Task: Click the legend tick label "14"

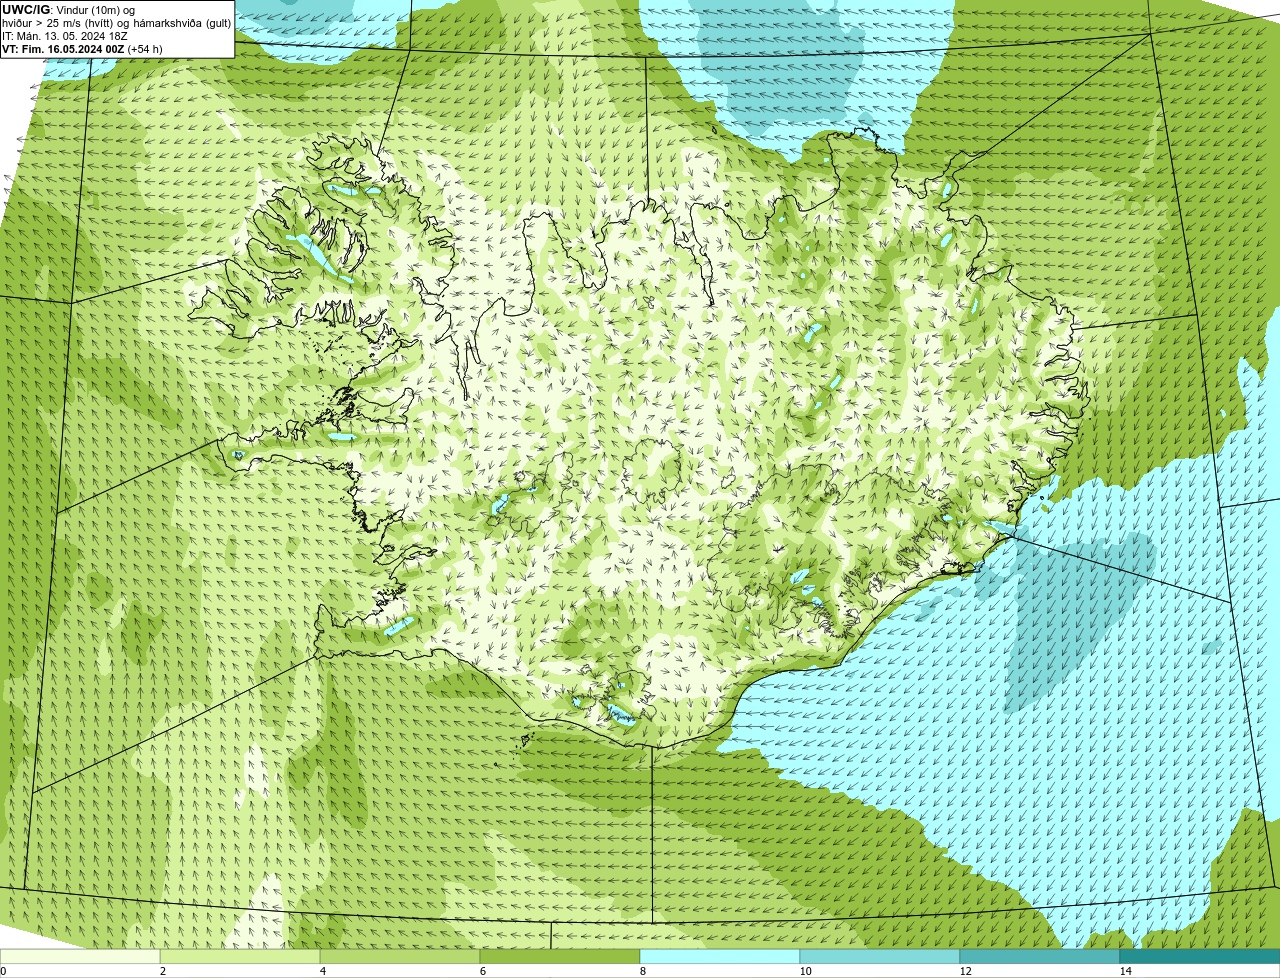Action: click(1125, 971)
